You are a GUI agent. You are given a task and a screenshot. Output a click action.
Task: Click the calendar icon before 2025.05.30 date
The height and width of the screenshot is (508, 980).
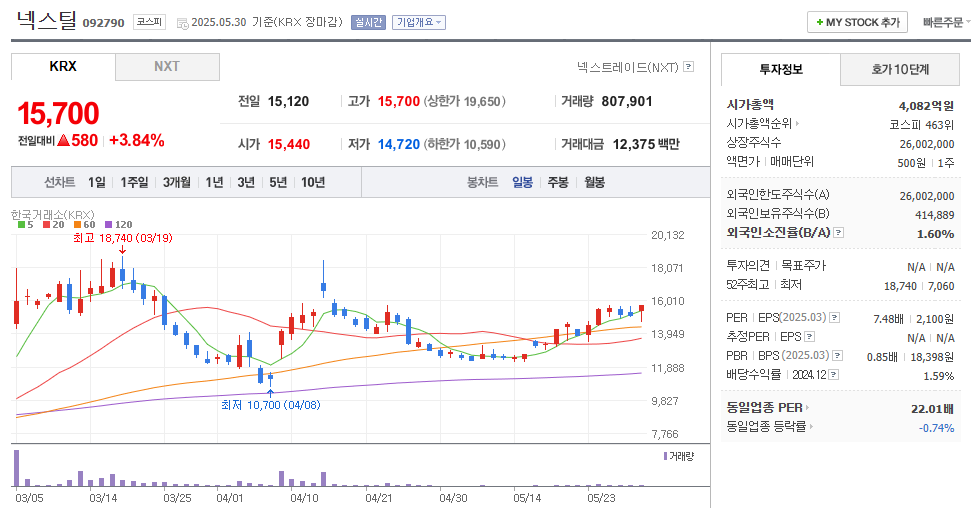tap(182, 23)
